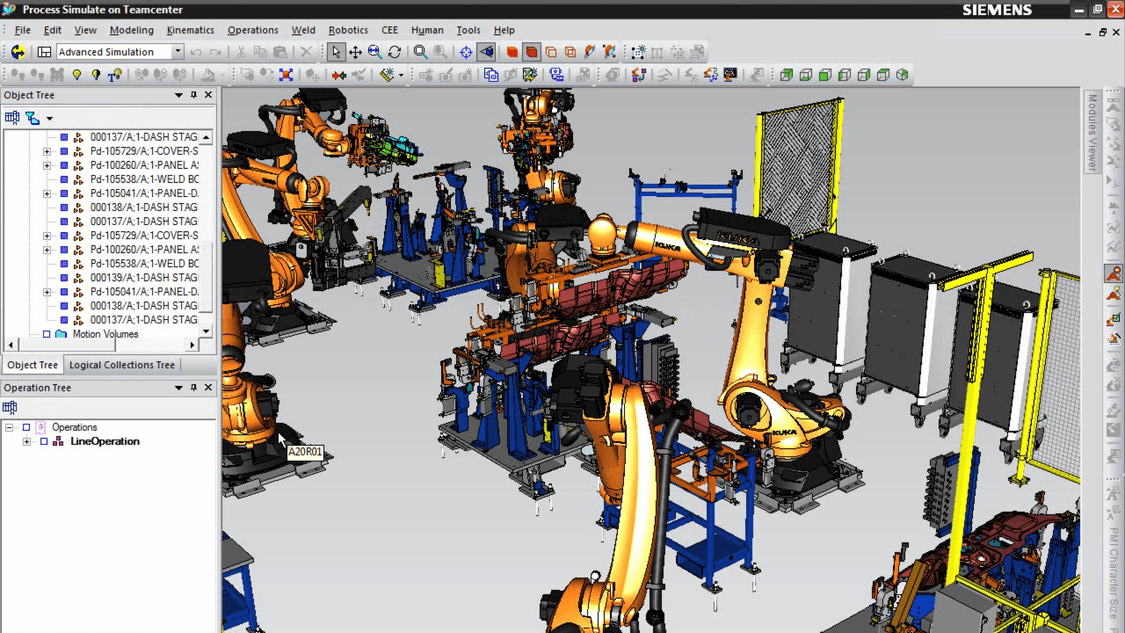Click the Zoom to Fit icon
Screen dimensions: 1125x633
(419, 51)
